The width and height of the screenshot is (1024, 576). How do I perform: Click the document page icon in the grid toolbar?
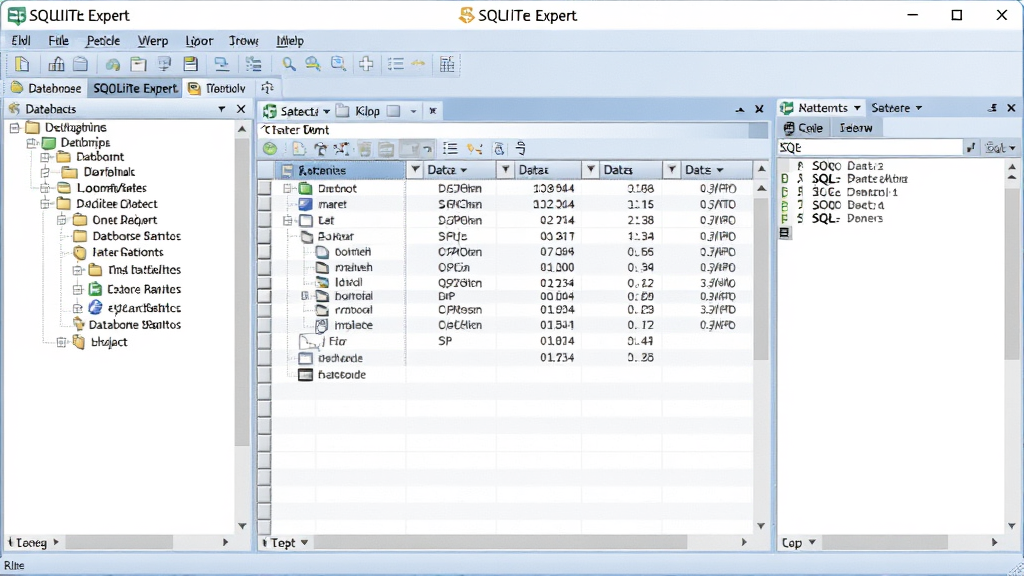(299, 149)
